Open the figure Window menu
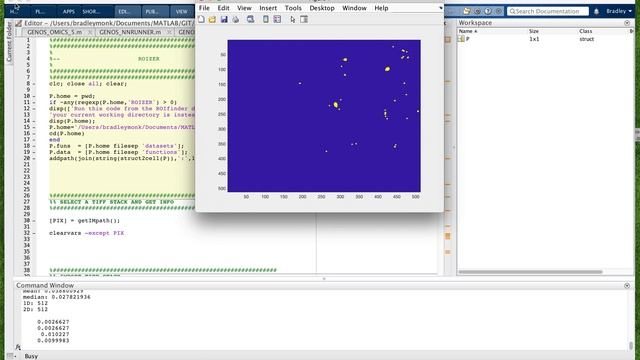 [354, 8]
